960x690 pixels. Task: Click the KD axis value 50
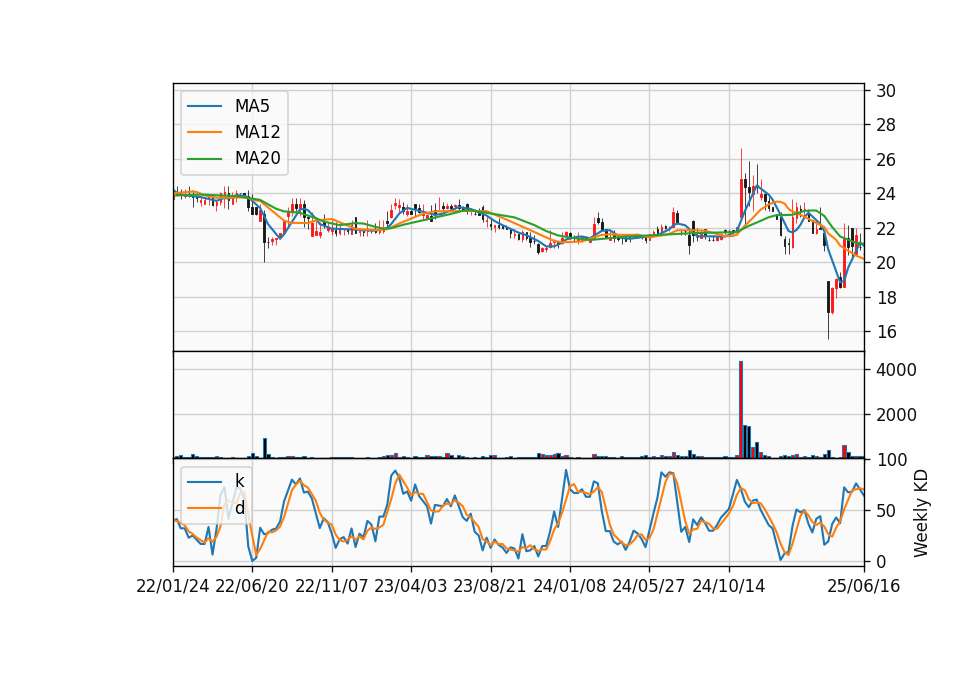885,511
